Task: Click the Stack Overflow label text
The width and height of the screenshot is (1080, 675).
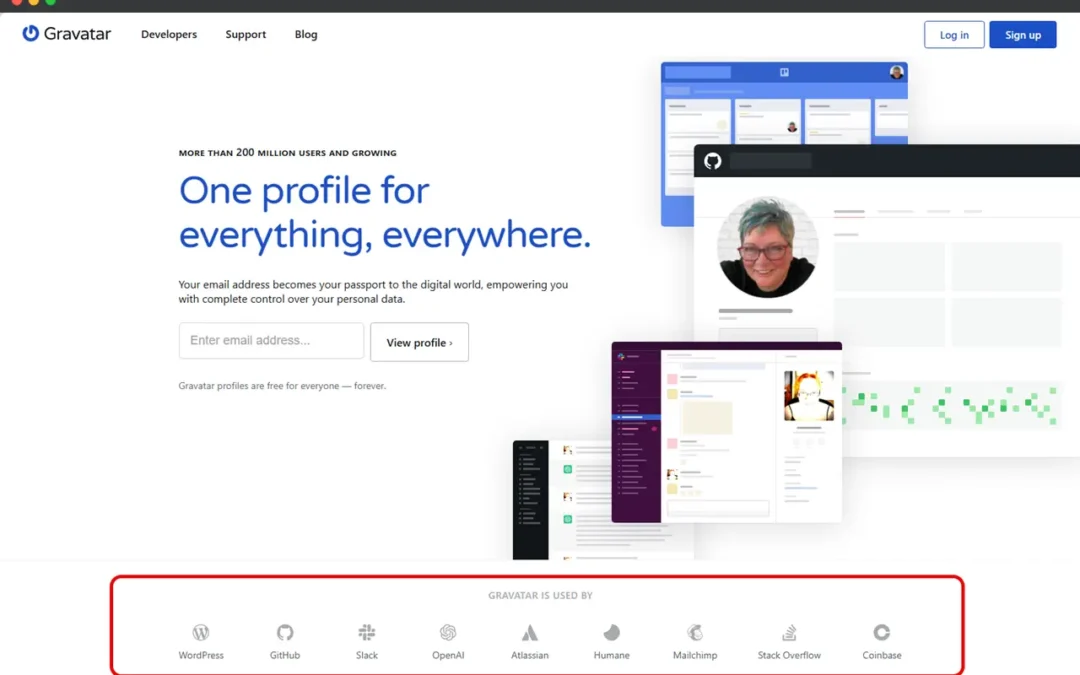Action: click(789, 655)
